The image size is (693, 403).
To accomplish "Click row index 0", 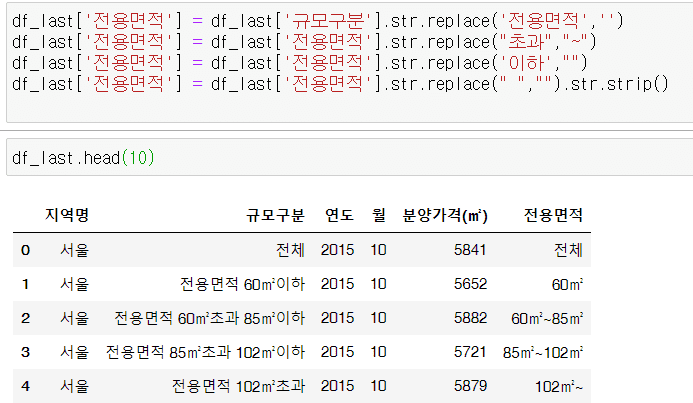I will pos(25,250).
